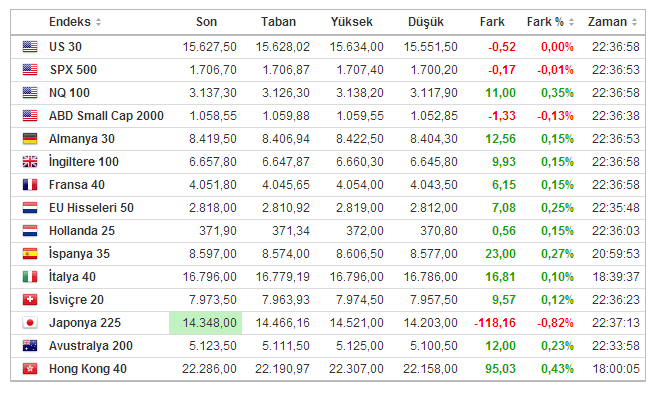
Task: Open the SPX 500 index link
Action: 73,70
